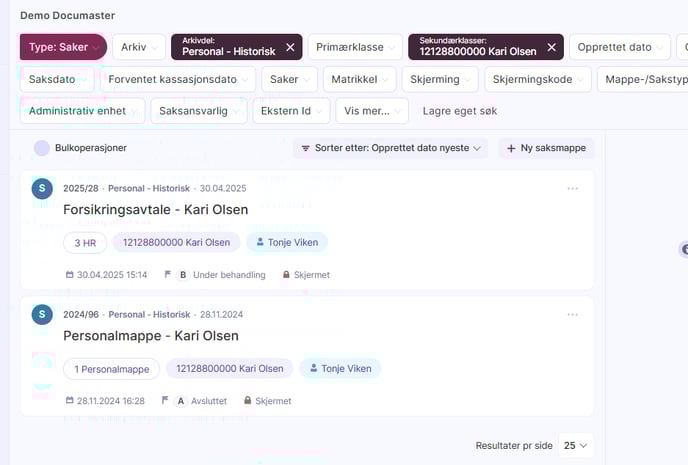Click Tonje Viken tag on Personalmappe case
688x465 pixels.
pos(339,368)
